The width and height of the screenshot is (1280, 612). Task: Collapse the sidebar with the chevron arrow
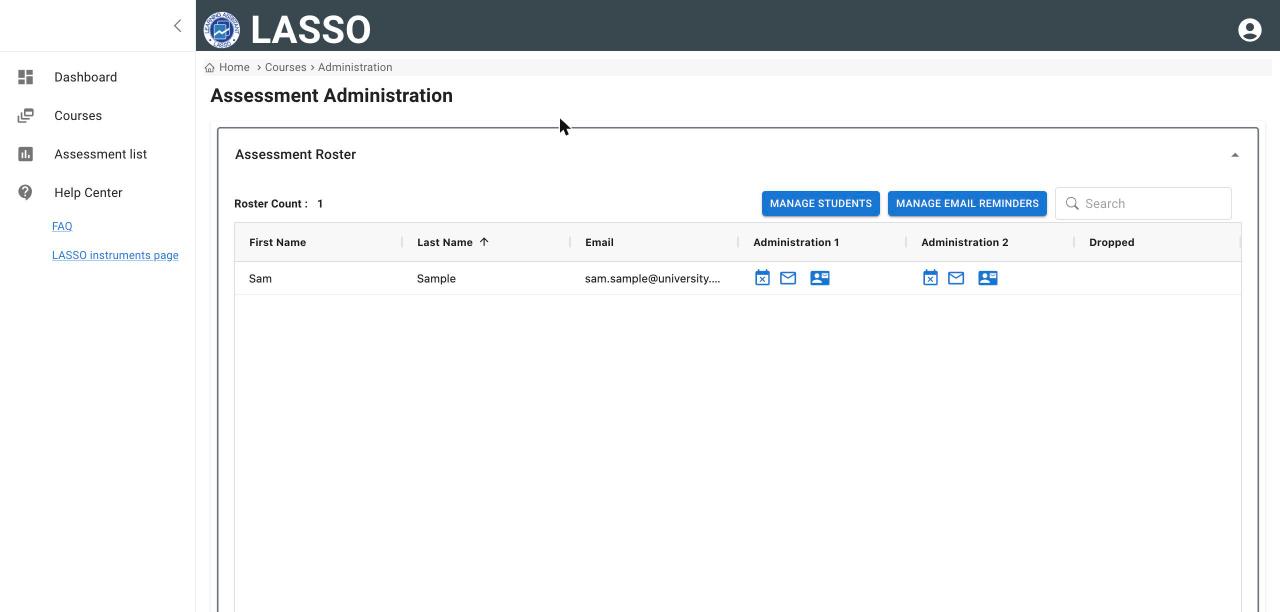(x=177, y=26)
